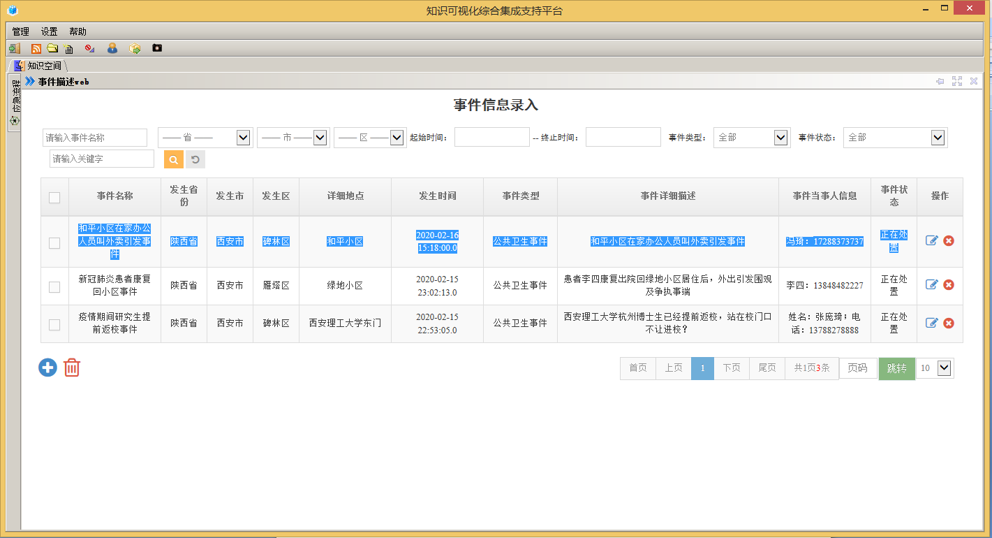The width and height of the screenshot is (992, 538).
Task: Click the blue plus add event icon
Action: (47, 367)
